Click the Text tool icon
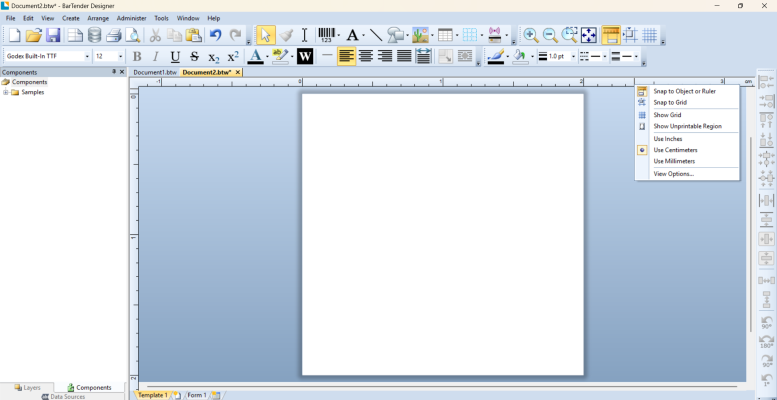This screenshot has width=777, height=400. pos(352,35)
